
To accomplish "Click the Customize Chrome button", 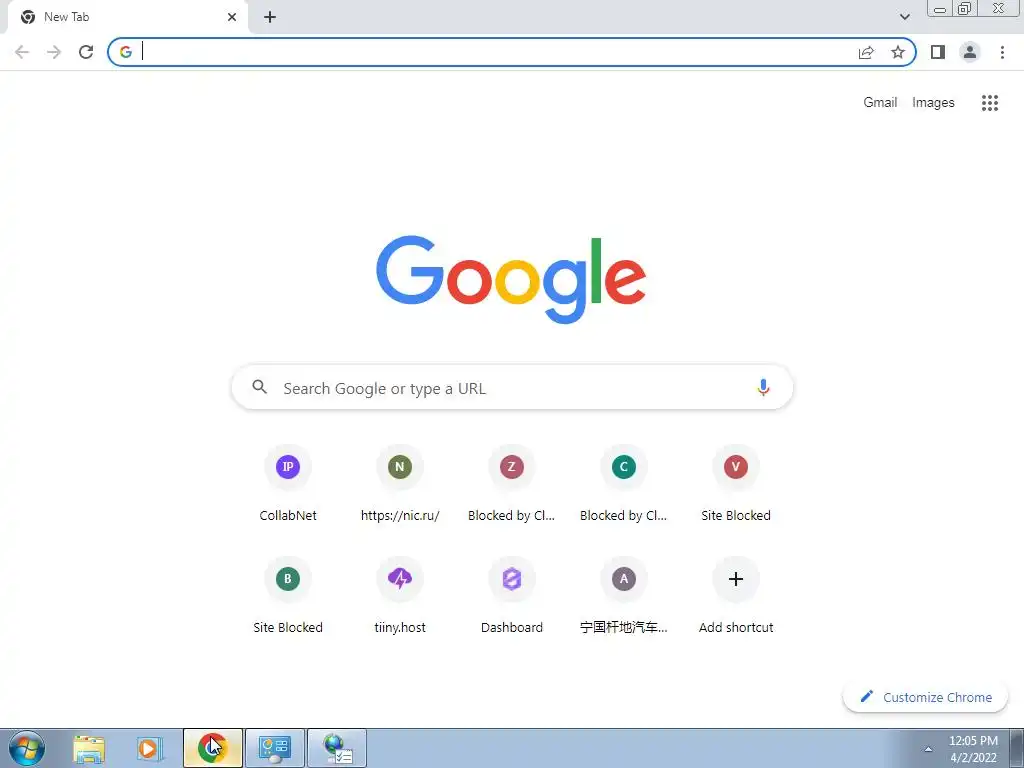I will (x=925, y=697).
